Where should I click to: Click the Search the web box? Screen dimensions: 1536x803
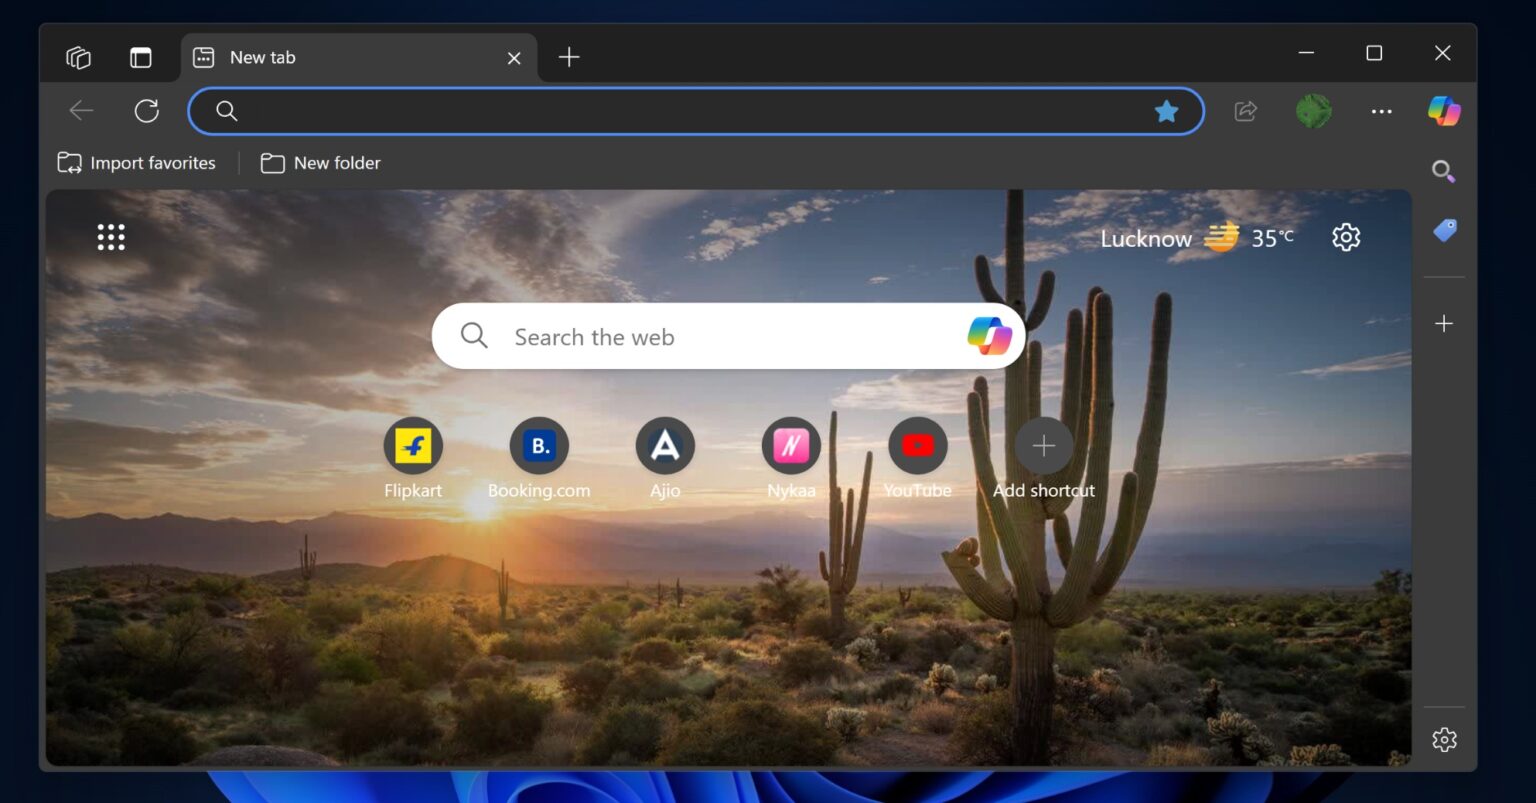pos(700,336)
